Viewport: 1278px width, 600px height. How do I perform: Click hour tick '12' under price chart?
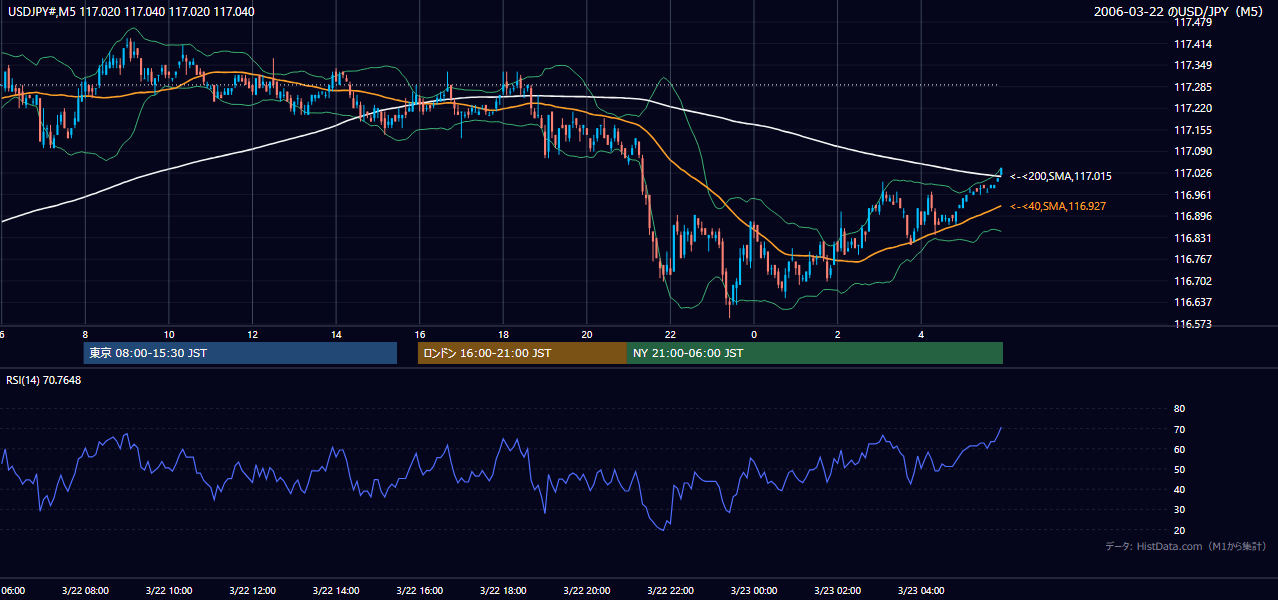(x=253, y=334)
